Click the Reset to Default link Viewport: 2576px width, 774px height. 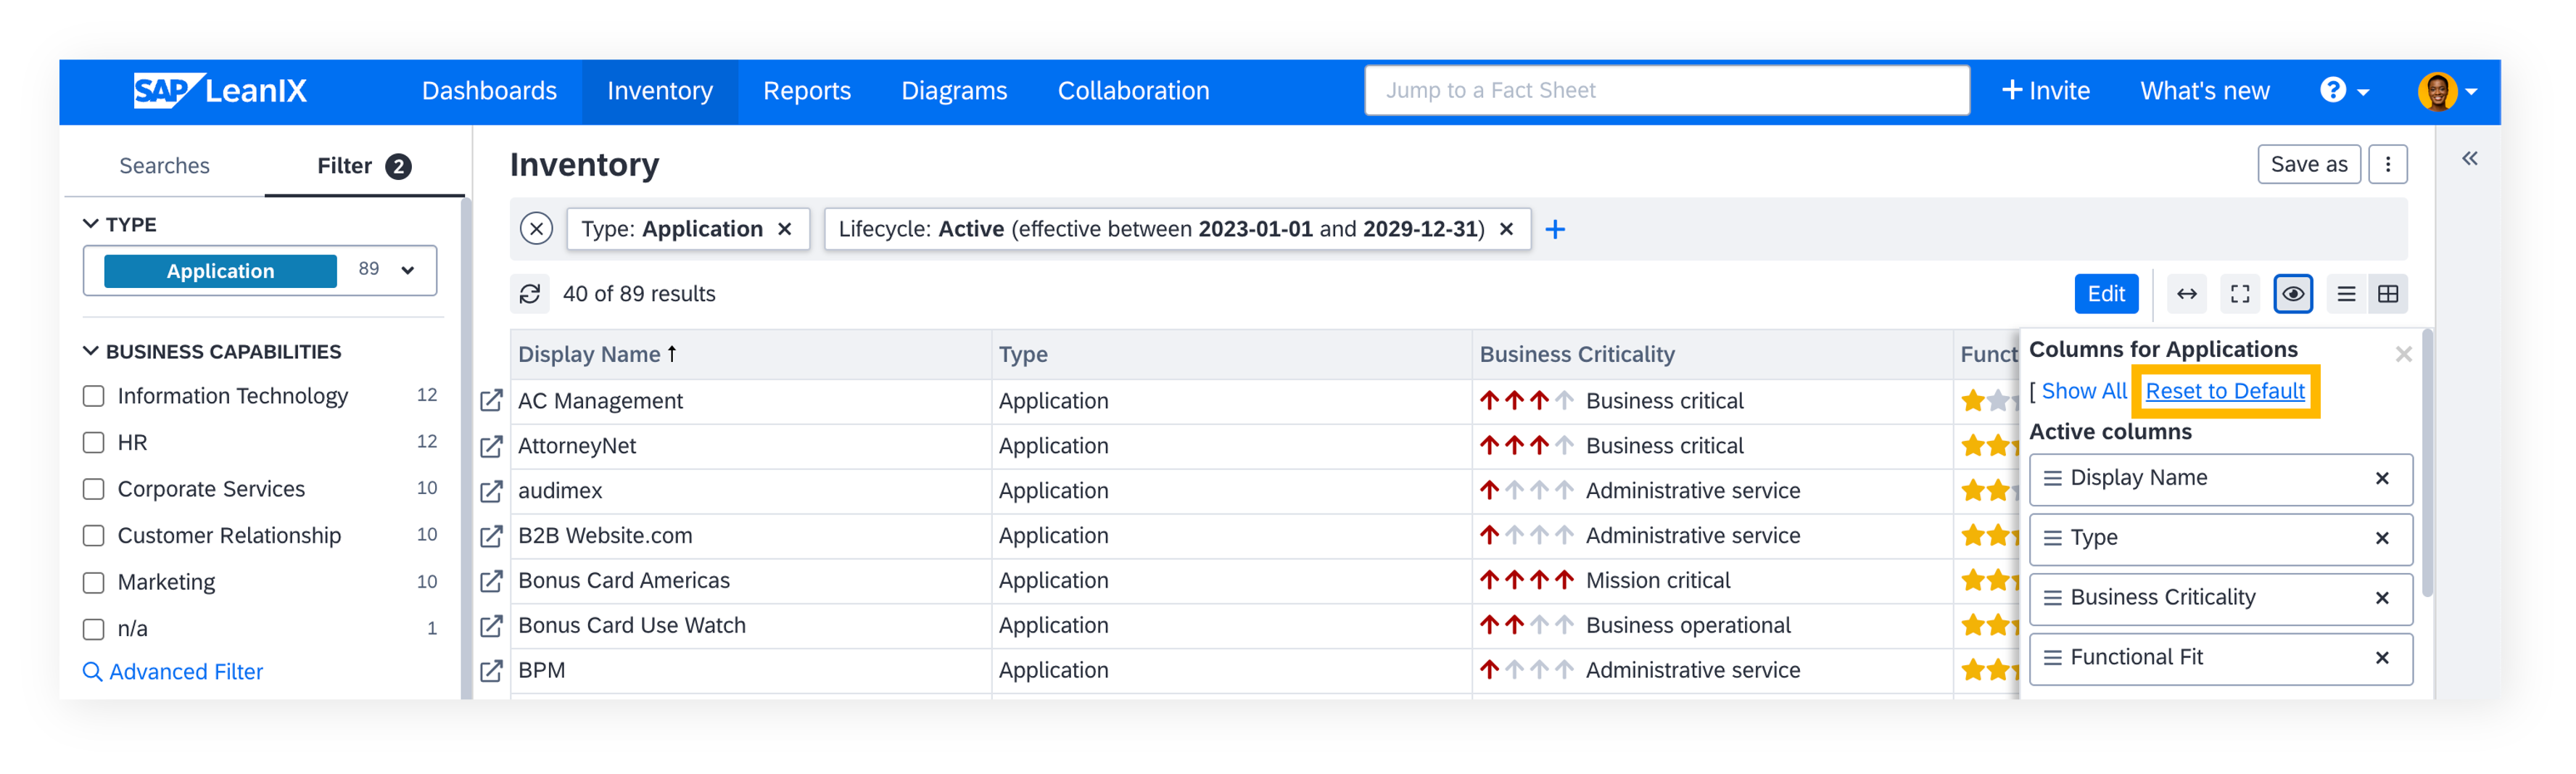click(x=2224, y=391)
